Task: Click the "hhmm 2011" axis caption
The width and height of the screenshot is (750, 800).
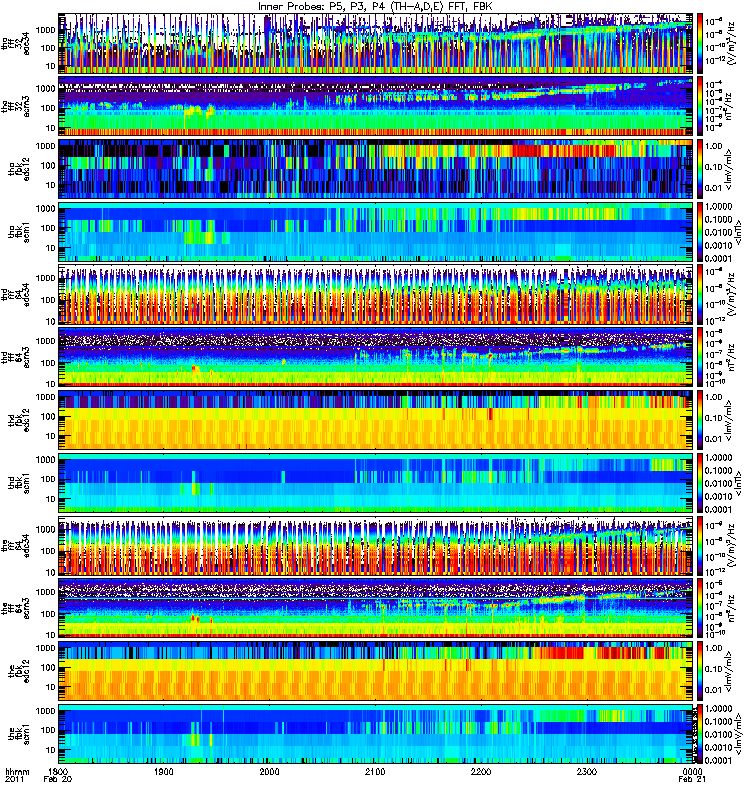Action: click(17, 776)
